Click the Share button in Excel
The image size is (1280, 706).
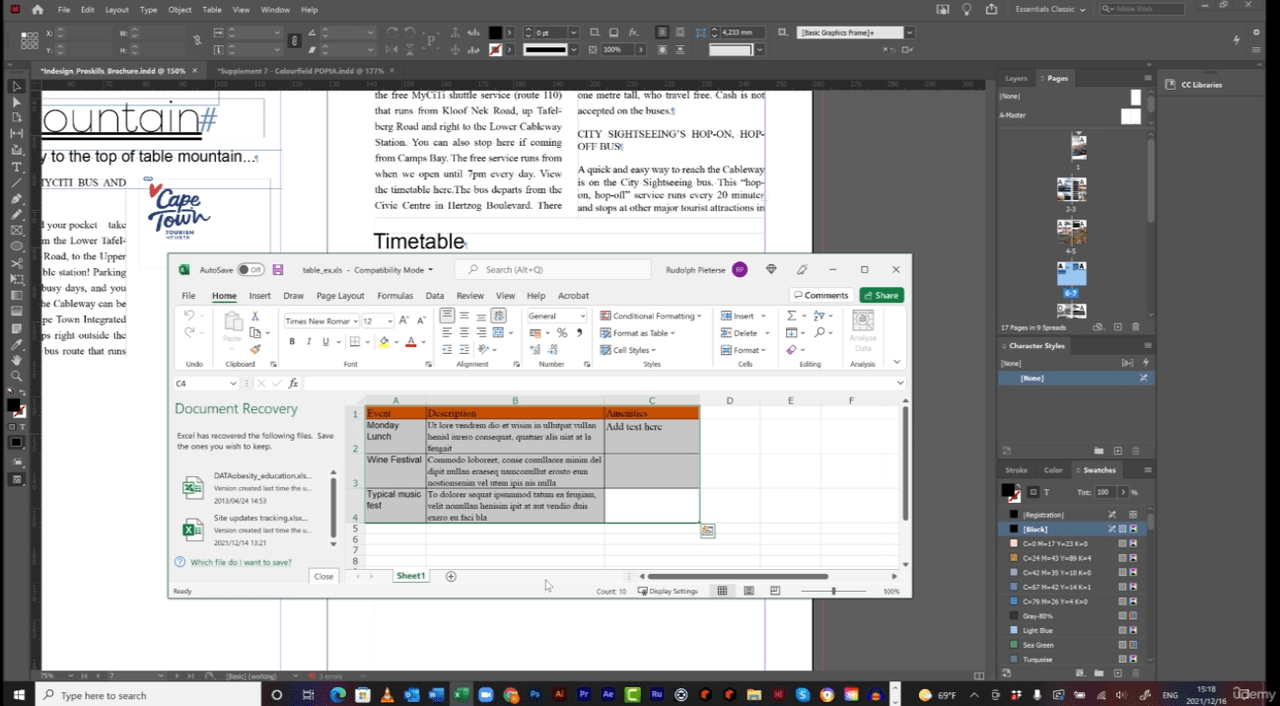(881, 296)
